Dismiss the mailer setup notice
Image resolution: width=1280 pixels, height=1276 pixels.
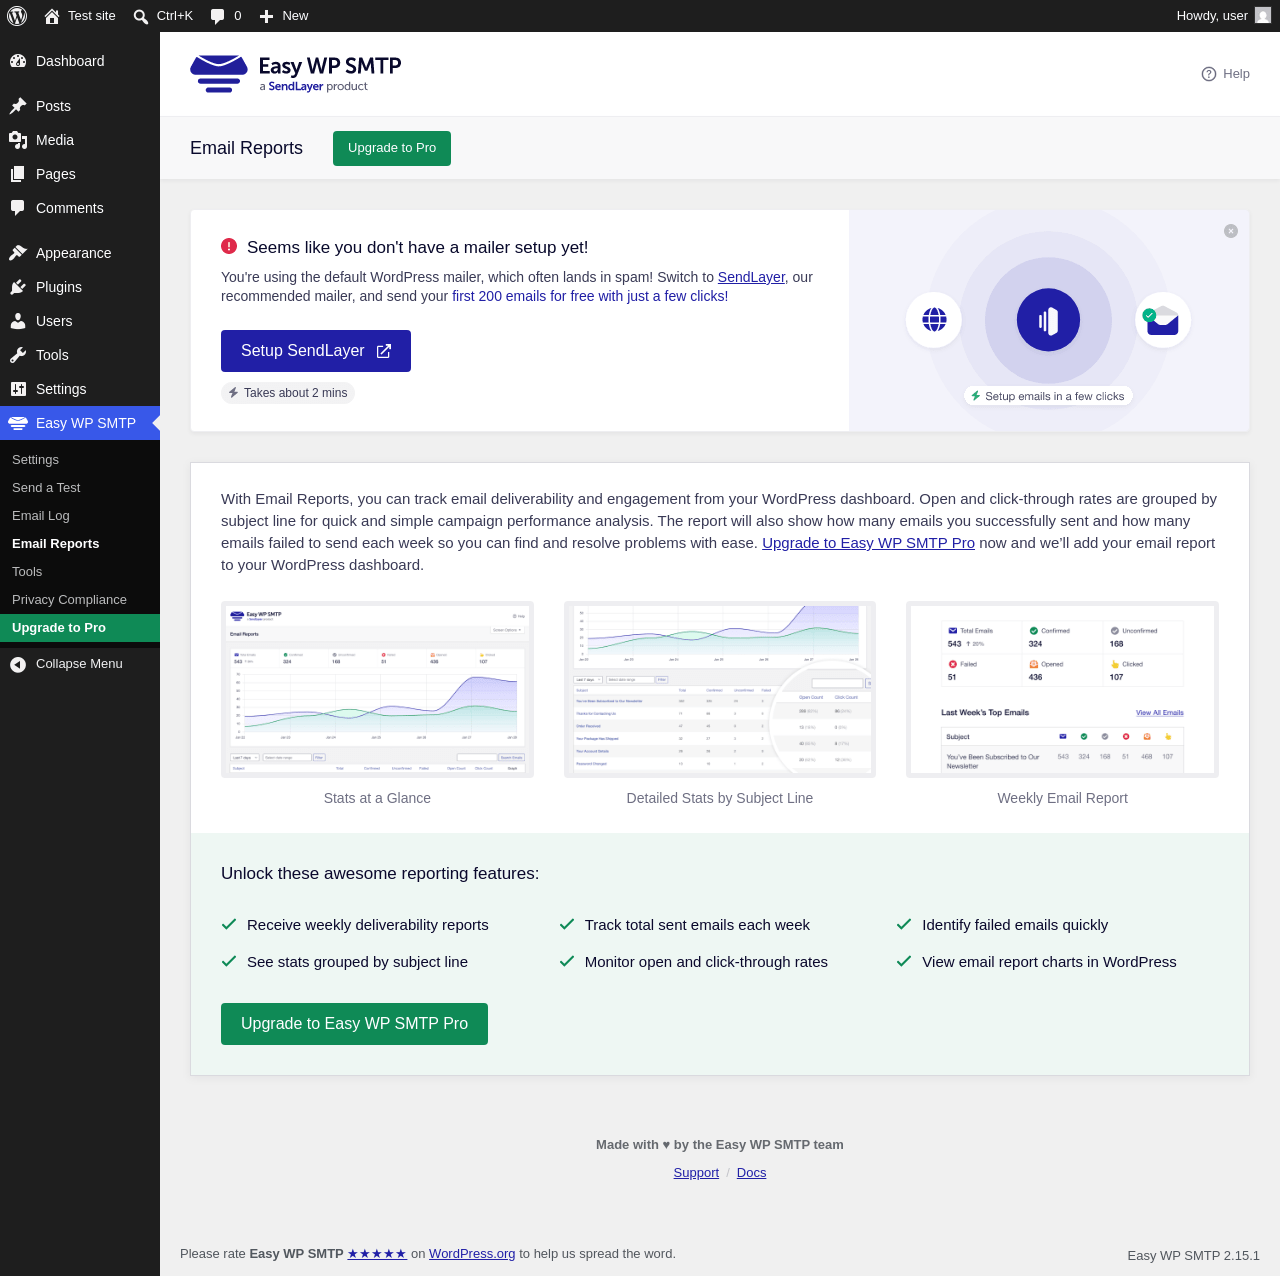(x=1231, y=231)
